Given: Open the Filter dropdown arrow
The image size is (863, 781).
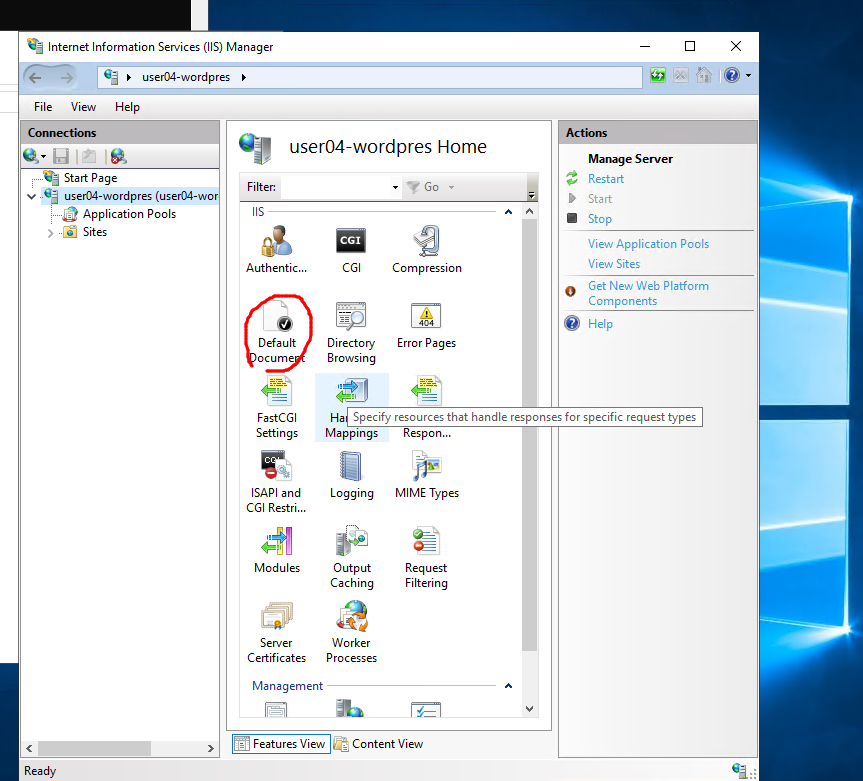Looking at the screenshot, I should [x=395, y=187].
